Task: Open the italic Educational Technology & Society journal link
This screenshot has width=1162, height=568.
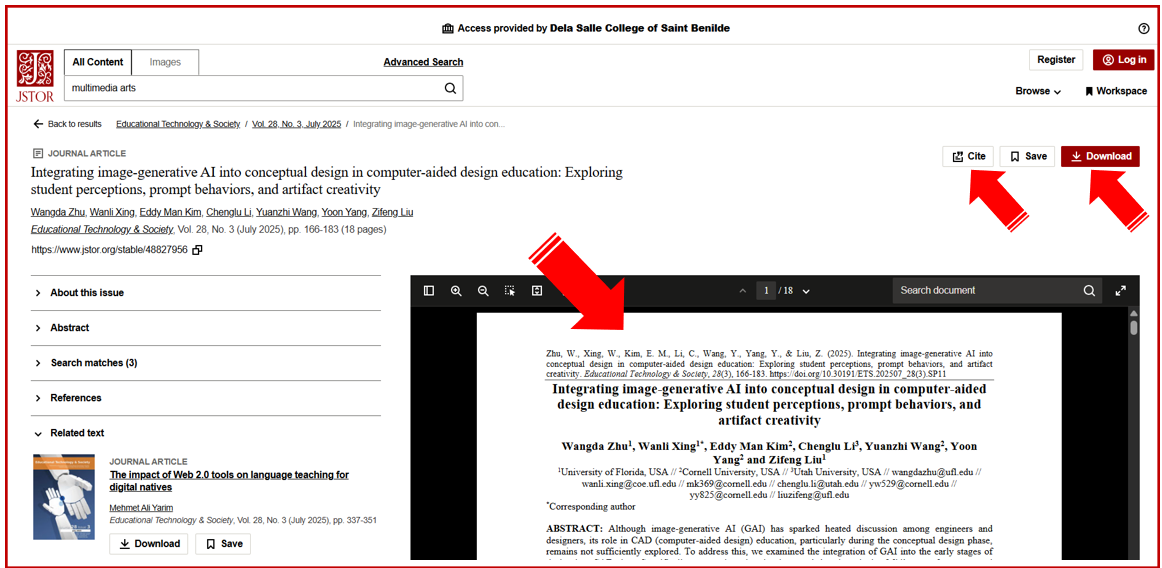Action: click(102, 230)
